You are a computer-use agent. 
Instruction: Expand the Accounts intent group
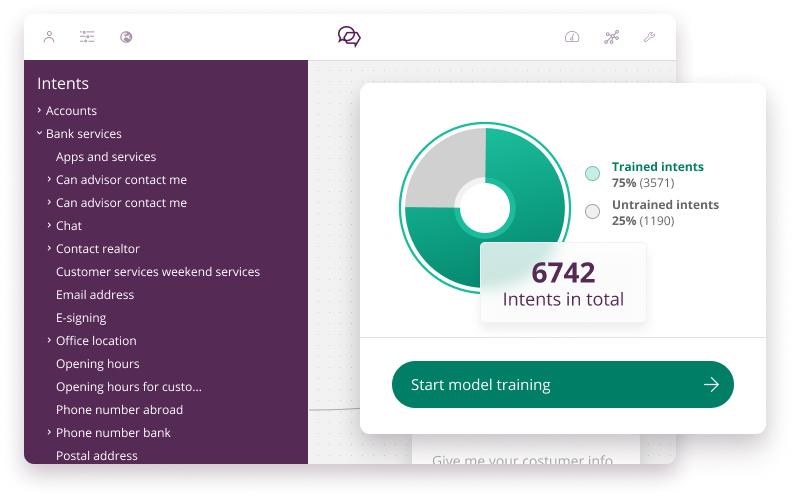point(39,111)
